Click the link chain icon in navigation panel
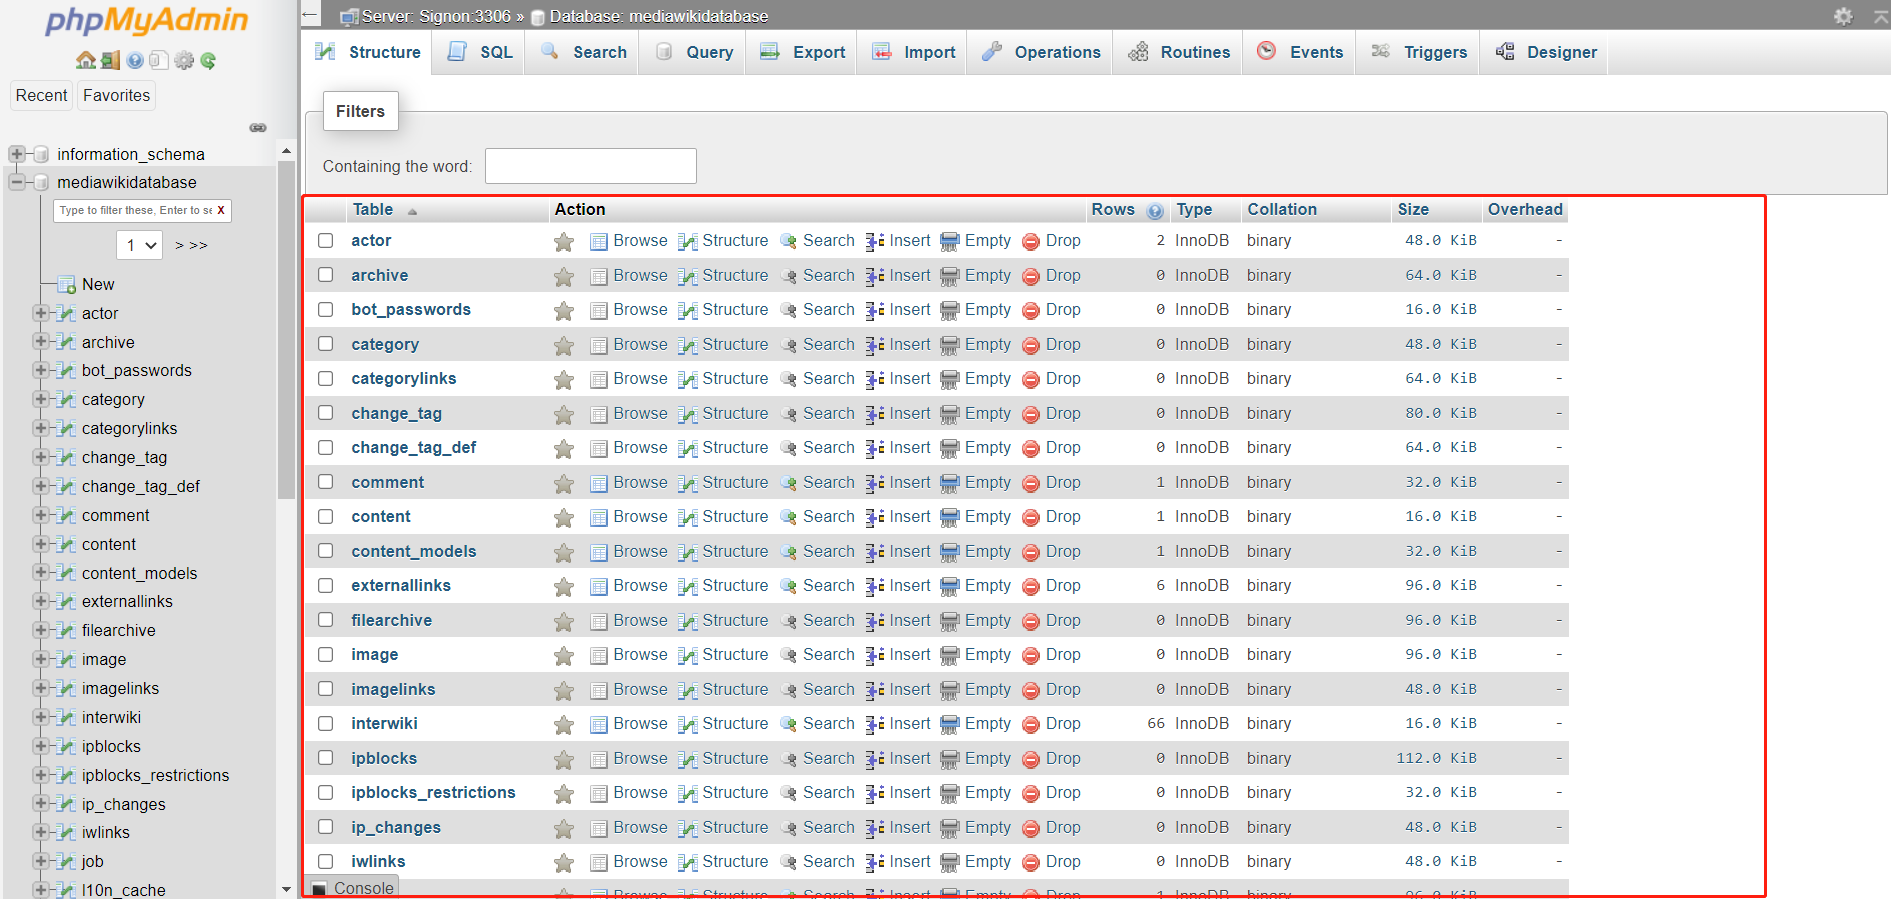1891x899 pixels. pos(258,128)
